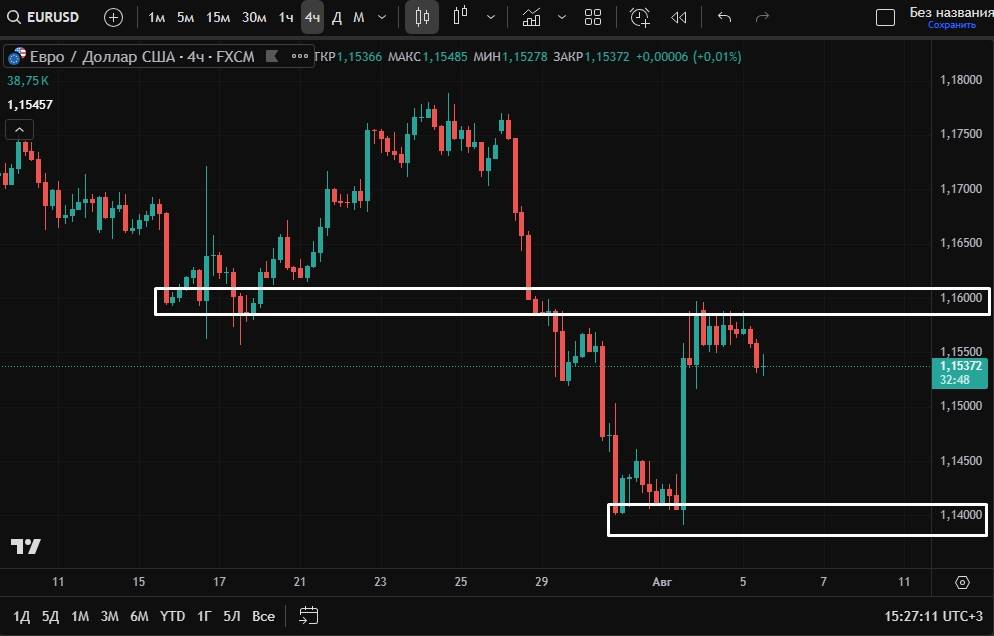Open EURUSD symbol search

click(x=46, y=17)
